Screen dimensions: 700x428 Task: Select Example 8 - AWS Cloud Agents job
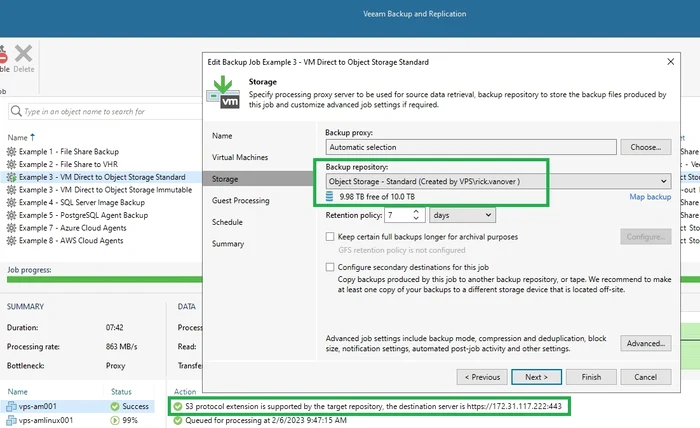[x=71, y=241]
